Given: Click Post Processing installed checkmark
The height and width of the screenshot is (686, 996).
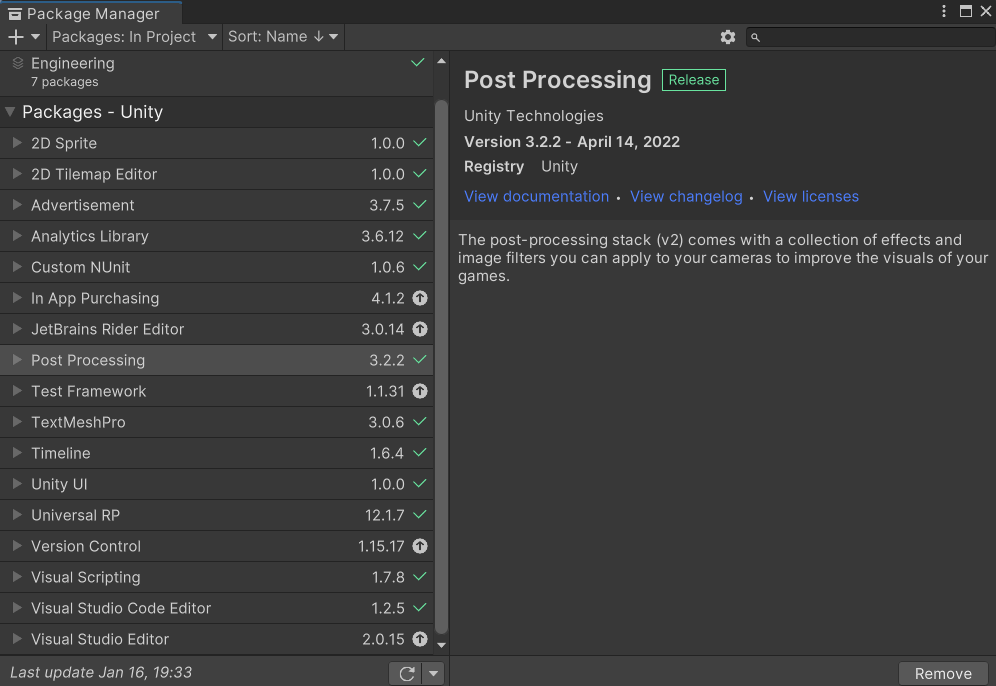Looking at the screenshot, I should [x=420, y=360].
